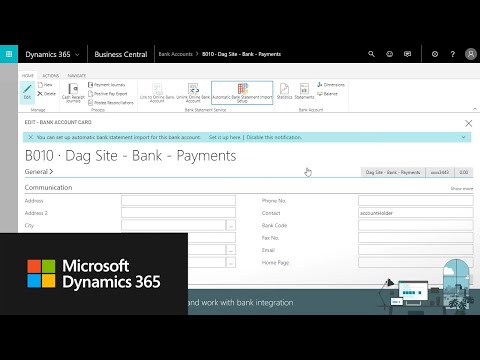Open the City lookup ellipsis button

click(231, 225)
